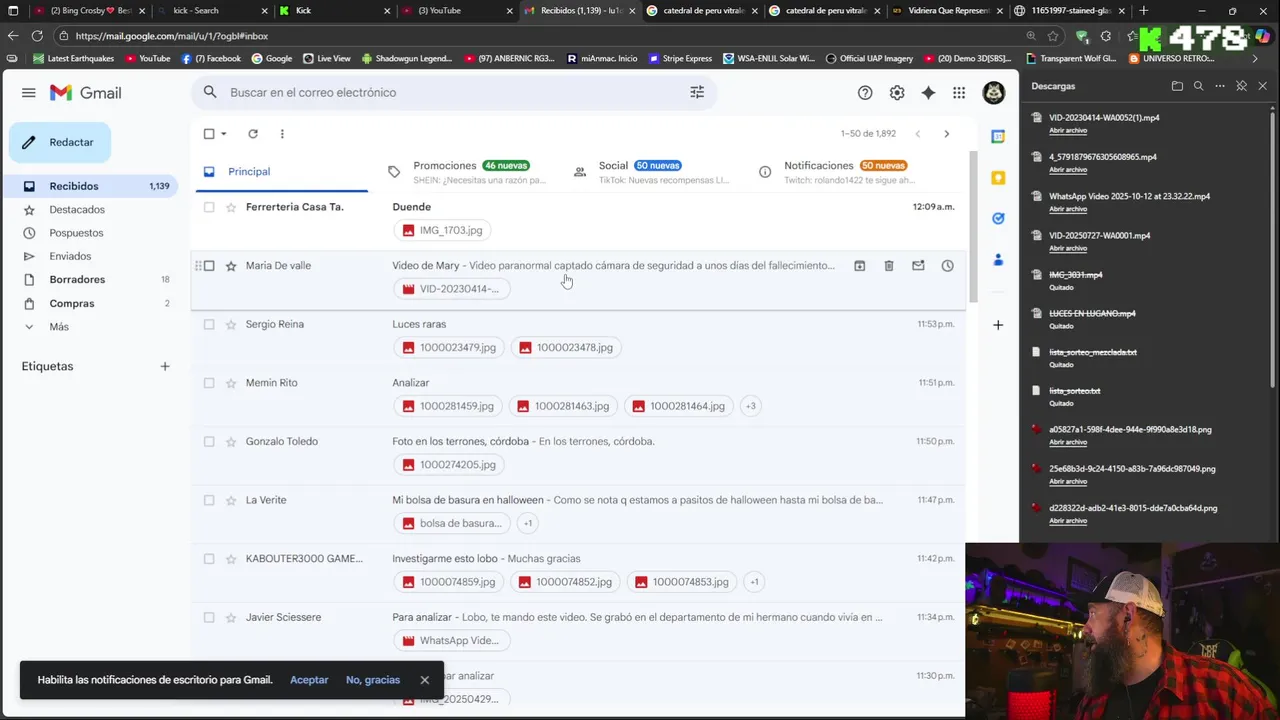
Task: Open downloads folder icon in Descargas panel
Action: click(x=1177, y=86)
